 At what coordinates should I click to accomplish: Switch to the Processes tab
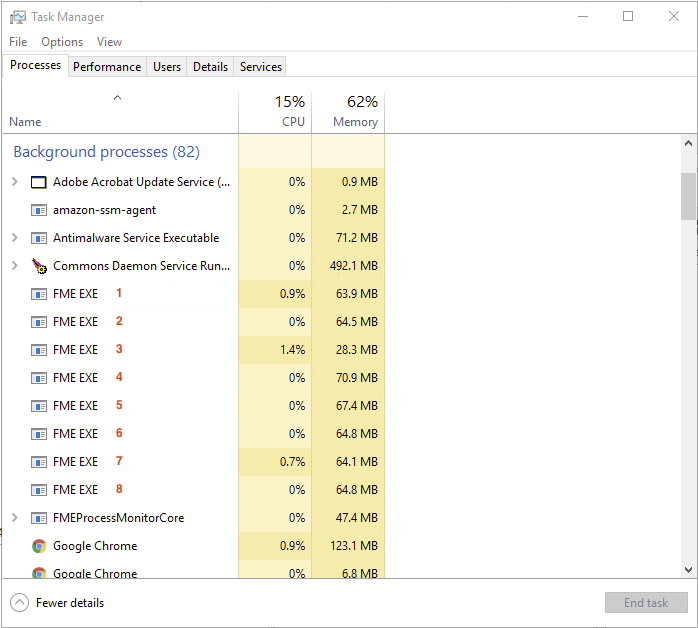pyautogui.click(x=35, y=65)
